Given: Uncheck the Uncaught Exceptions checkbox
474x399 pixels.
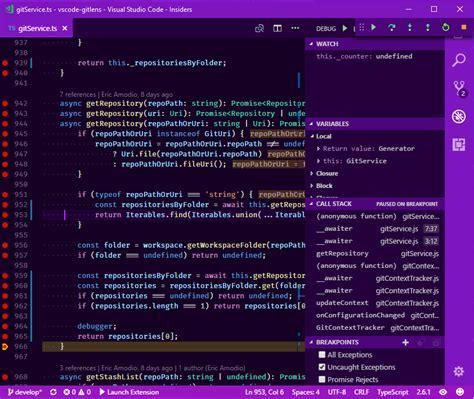Looking at the screenshot, I should (322, 367).
